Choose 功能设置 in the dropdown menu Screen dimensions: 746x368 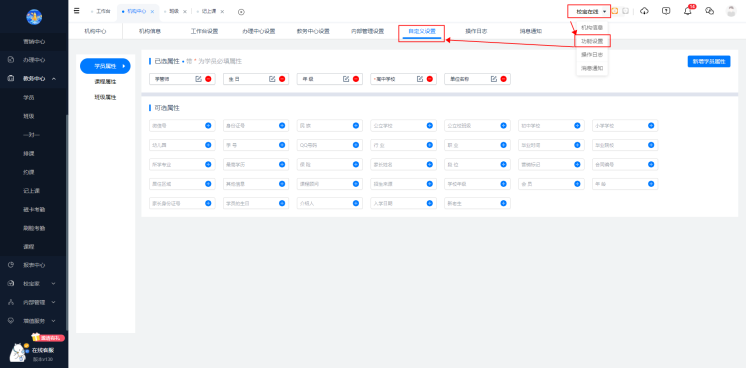(592, 41)
